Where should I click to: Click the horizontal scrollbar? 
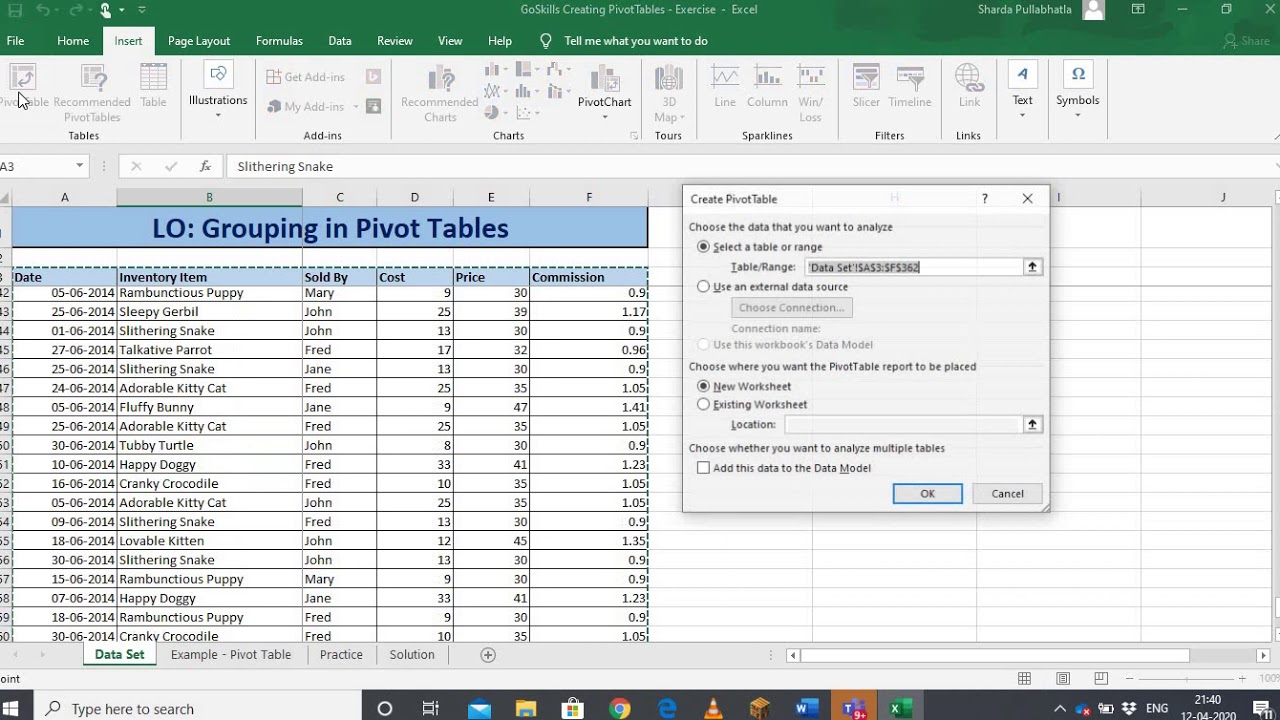(995, 656)
